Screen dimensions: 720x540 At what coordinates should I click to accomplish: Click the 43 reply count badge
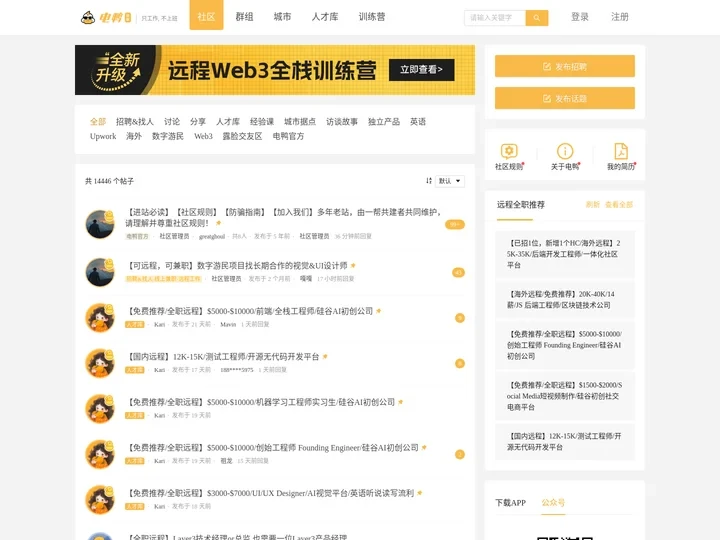pos(458,272)
